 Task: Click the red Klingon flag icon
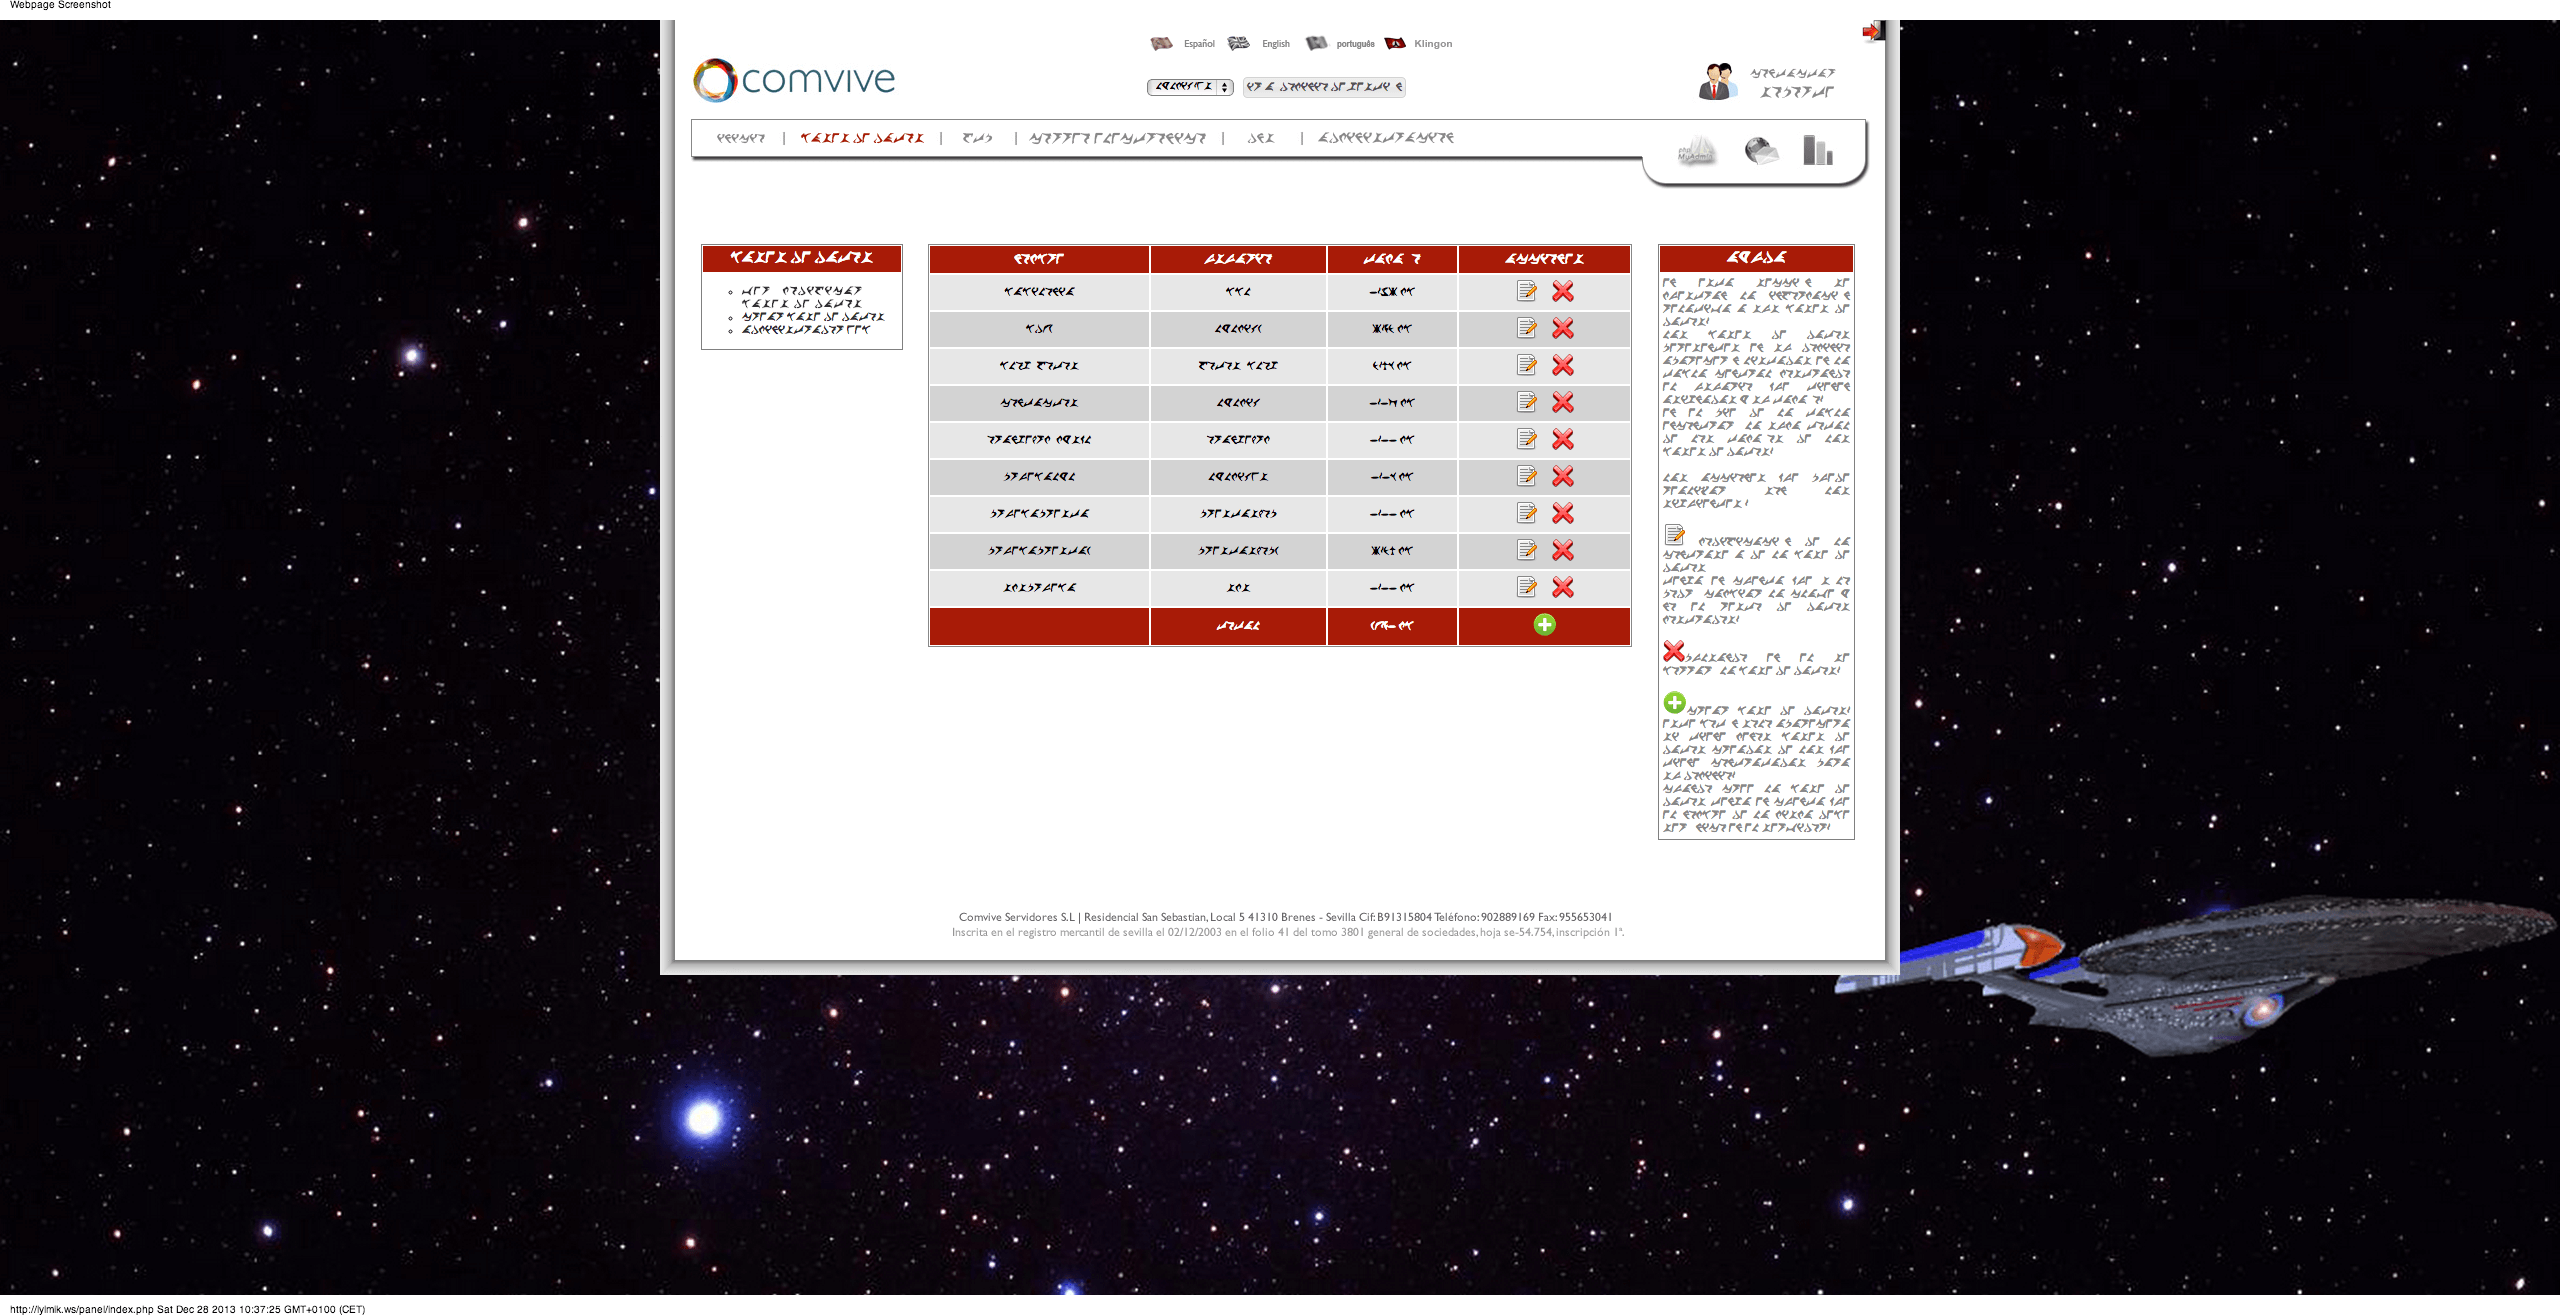(x=1395, y=43)
